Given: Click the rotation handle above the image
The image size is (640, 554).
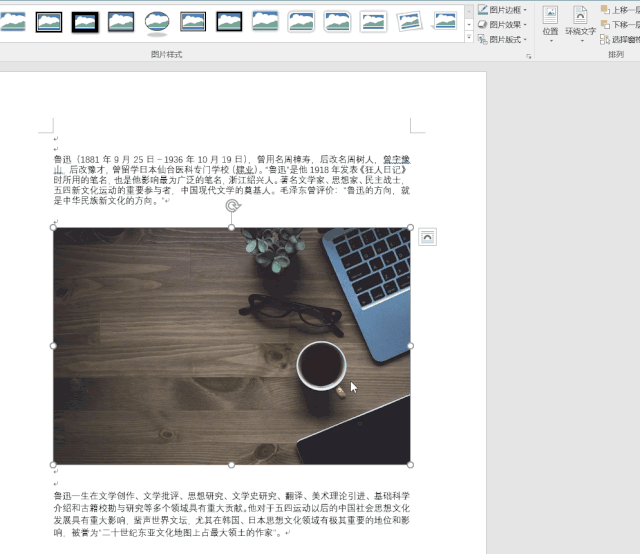Looking at the screenshot, I should click(232, 206).
